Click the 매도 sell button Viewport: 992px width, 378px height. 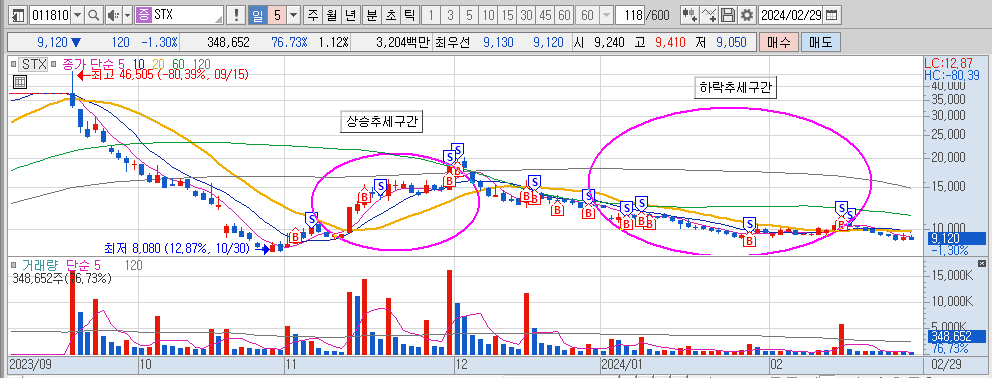(x=821, y=43)
